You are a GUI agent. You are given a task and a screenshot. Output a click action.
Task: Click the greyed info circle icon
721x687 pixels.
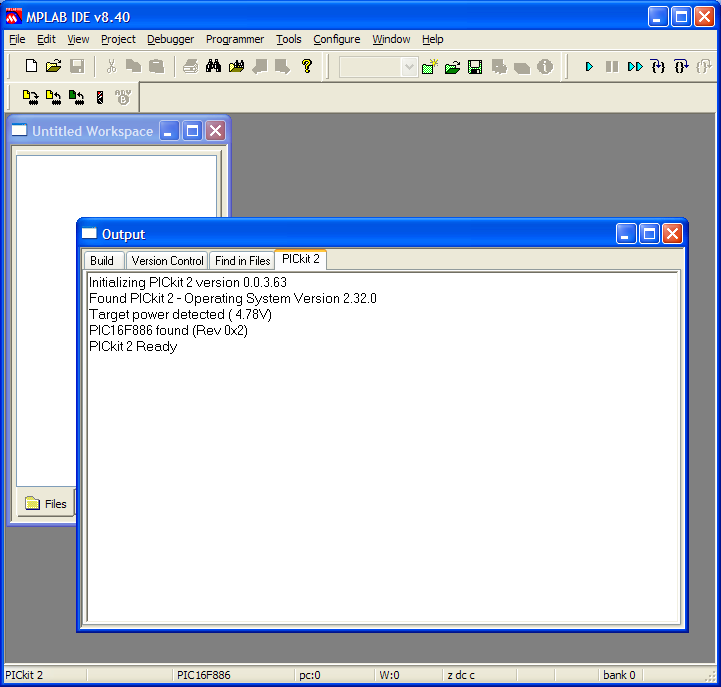coord(545,67)
